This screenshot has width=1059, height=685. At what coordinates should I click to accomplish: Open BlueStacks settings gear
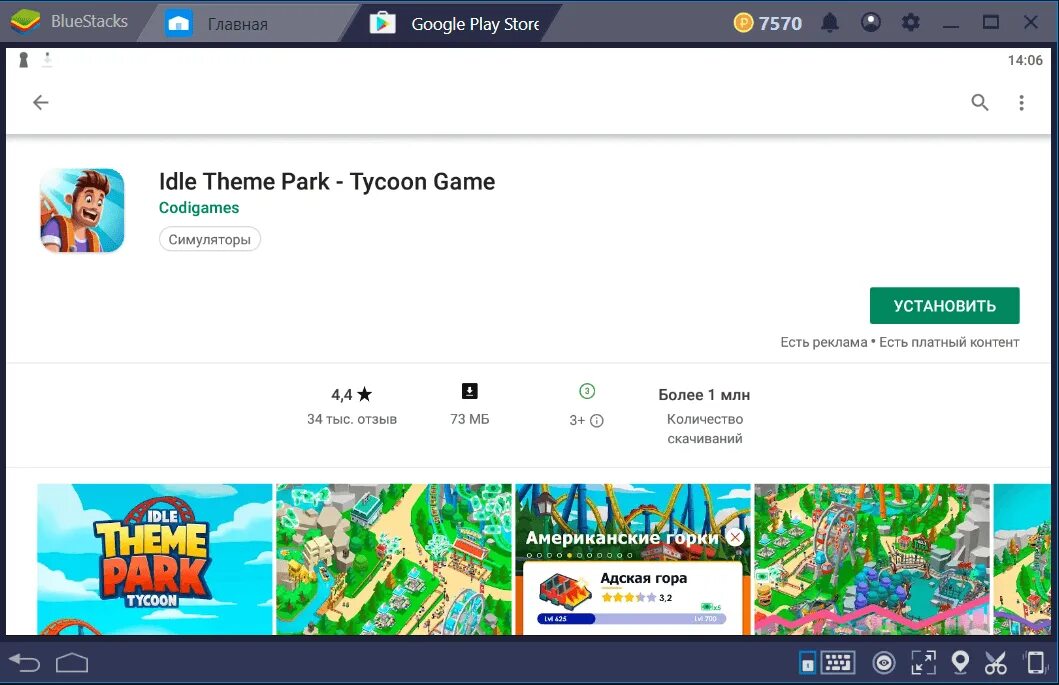[910, 23]
